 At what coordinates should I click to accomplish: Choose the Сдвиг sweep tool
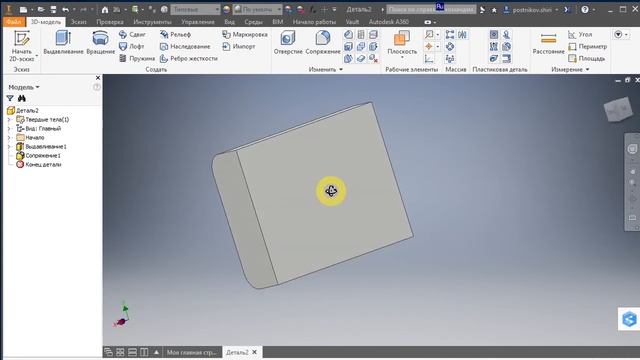pyautogui.click(x=132, y=35)
